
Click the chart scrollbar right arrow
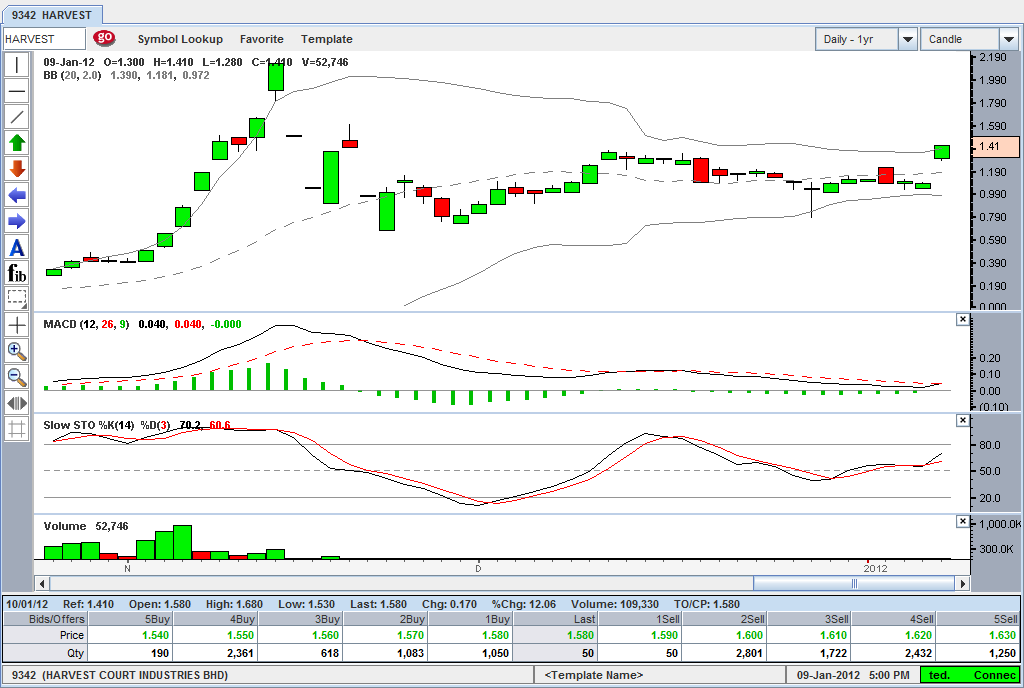[963, 584]
